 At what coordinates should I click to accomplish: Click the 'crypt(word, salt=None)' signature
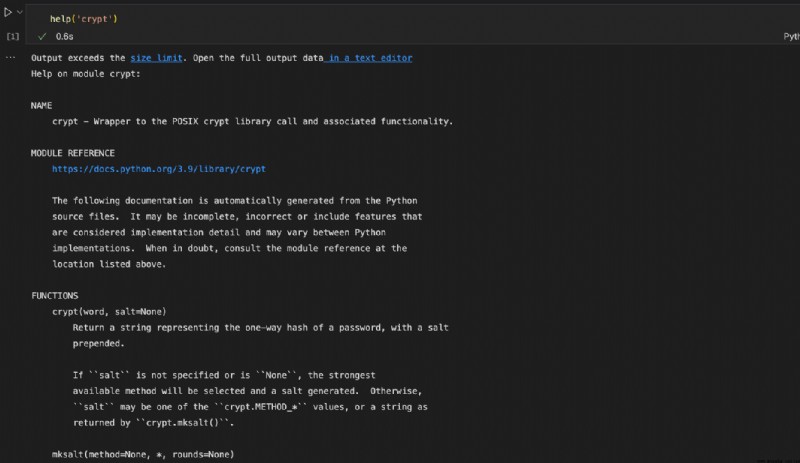[109, 311]
